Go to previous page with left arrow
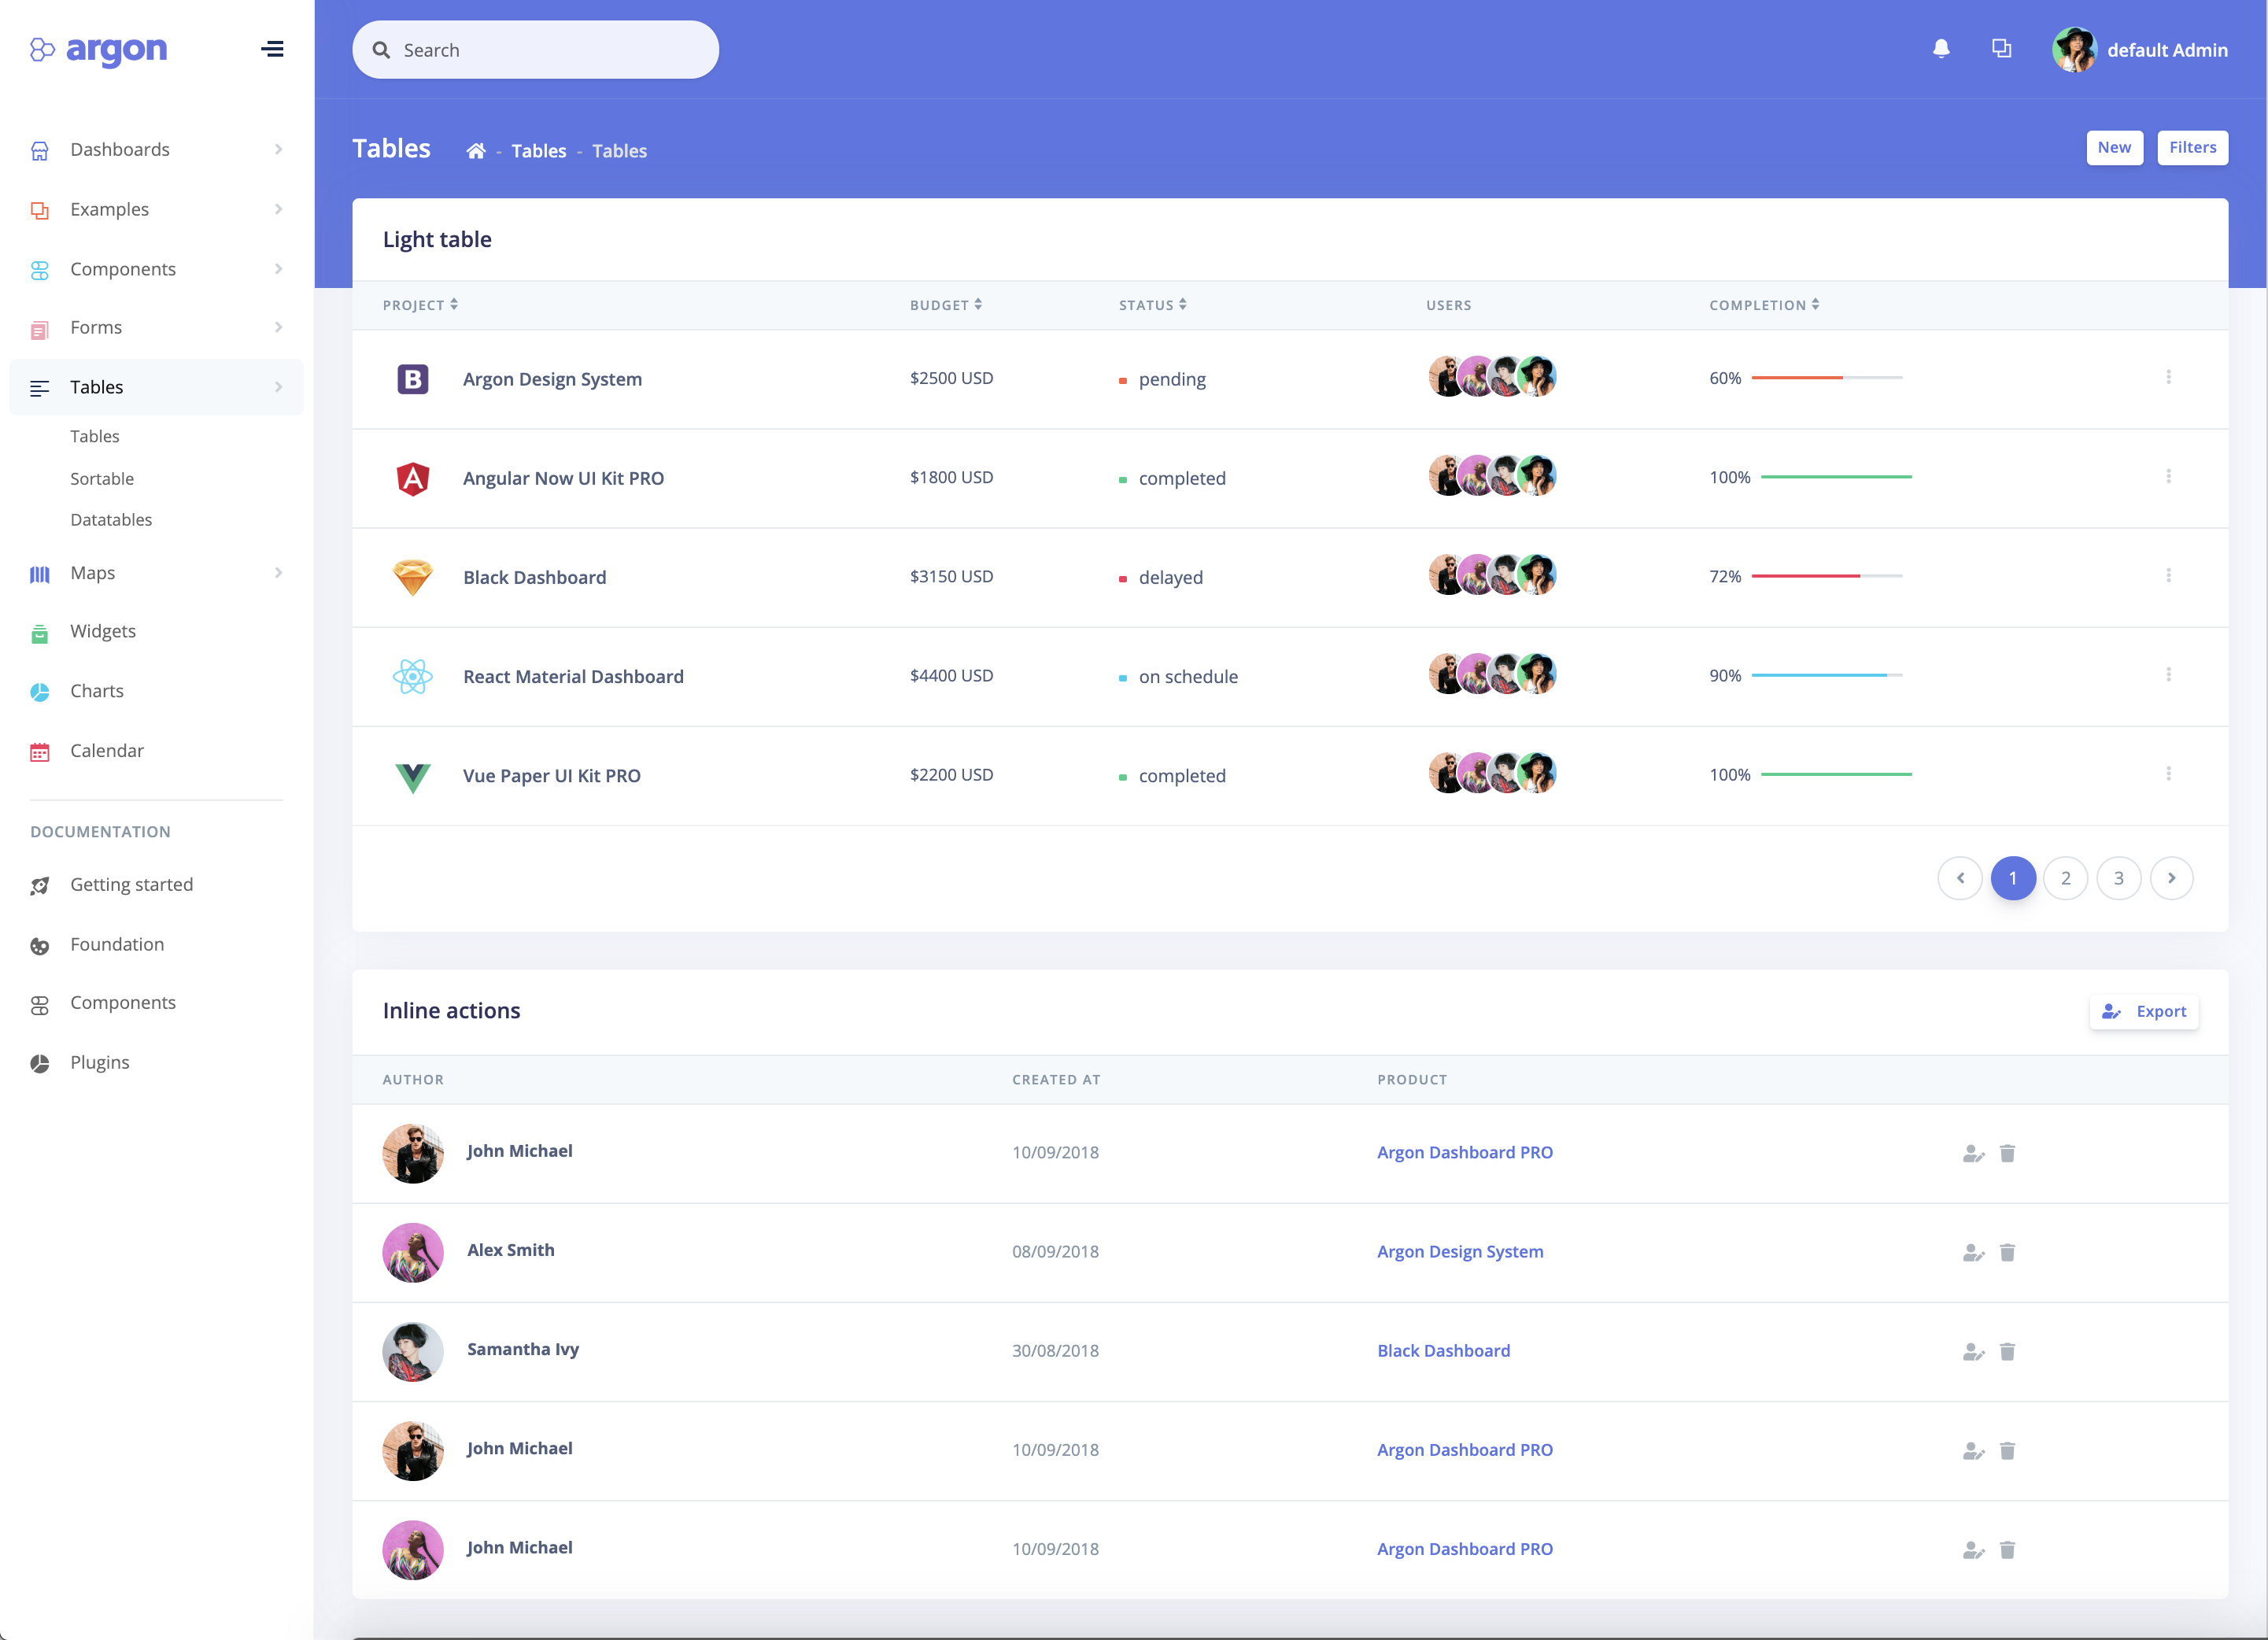The image size is (2268, 1640). click(x=1960, y=879)
